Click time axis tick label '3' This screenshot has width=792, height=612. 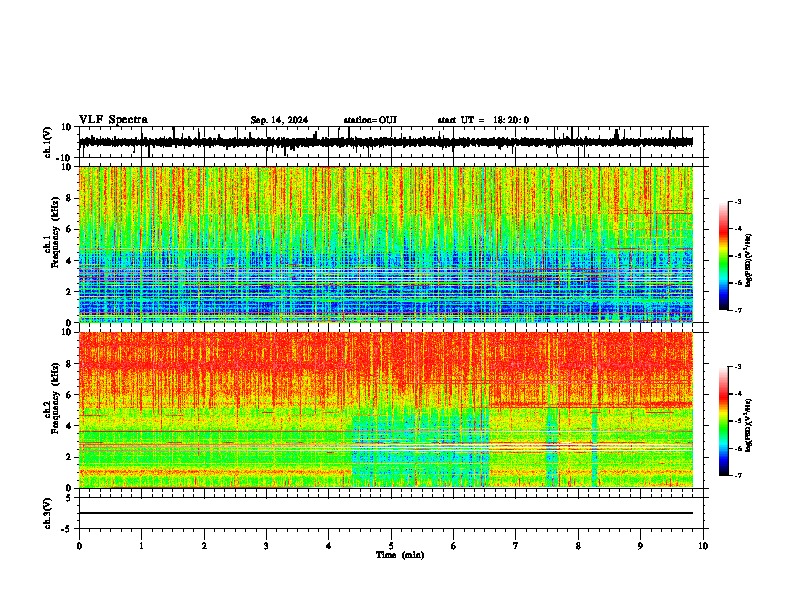[266, 546]
